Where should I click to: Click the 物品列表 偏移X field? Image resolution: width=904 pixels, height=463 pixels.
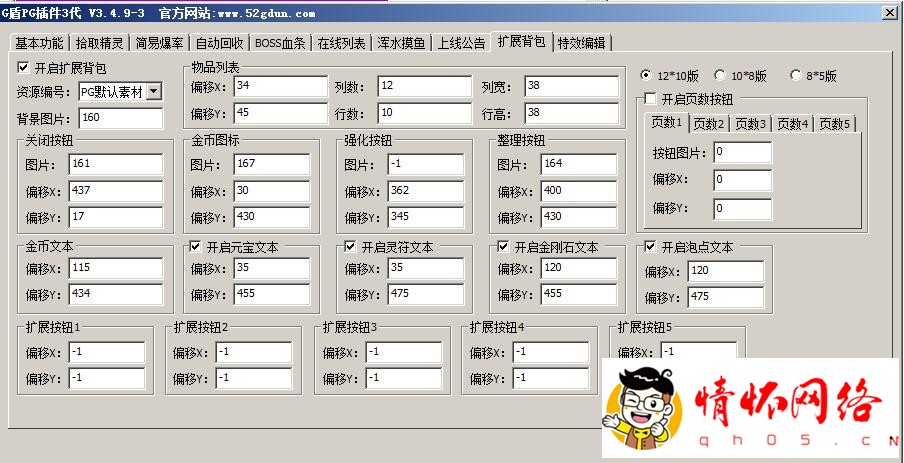281,86
